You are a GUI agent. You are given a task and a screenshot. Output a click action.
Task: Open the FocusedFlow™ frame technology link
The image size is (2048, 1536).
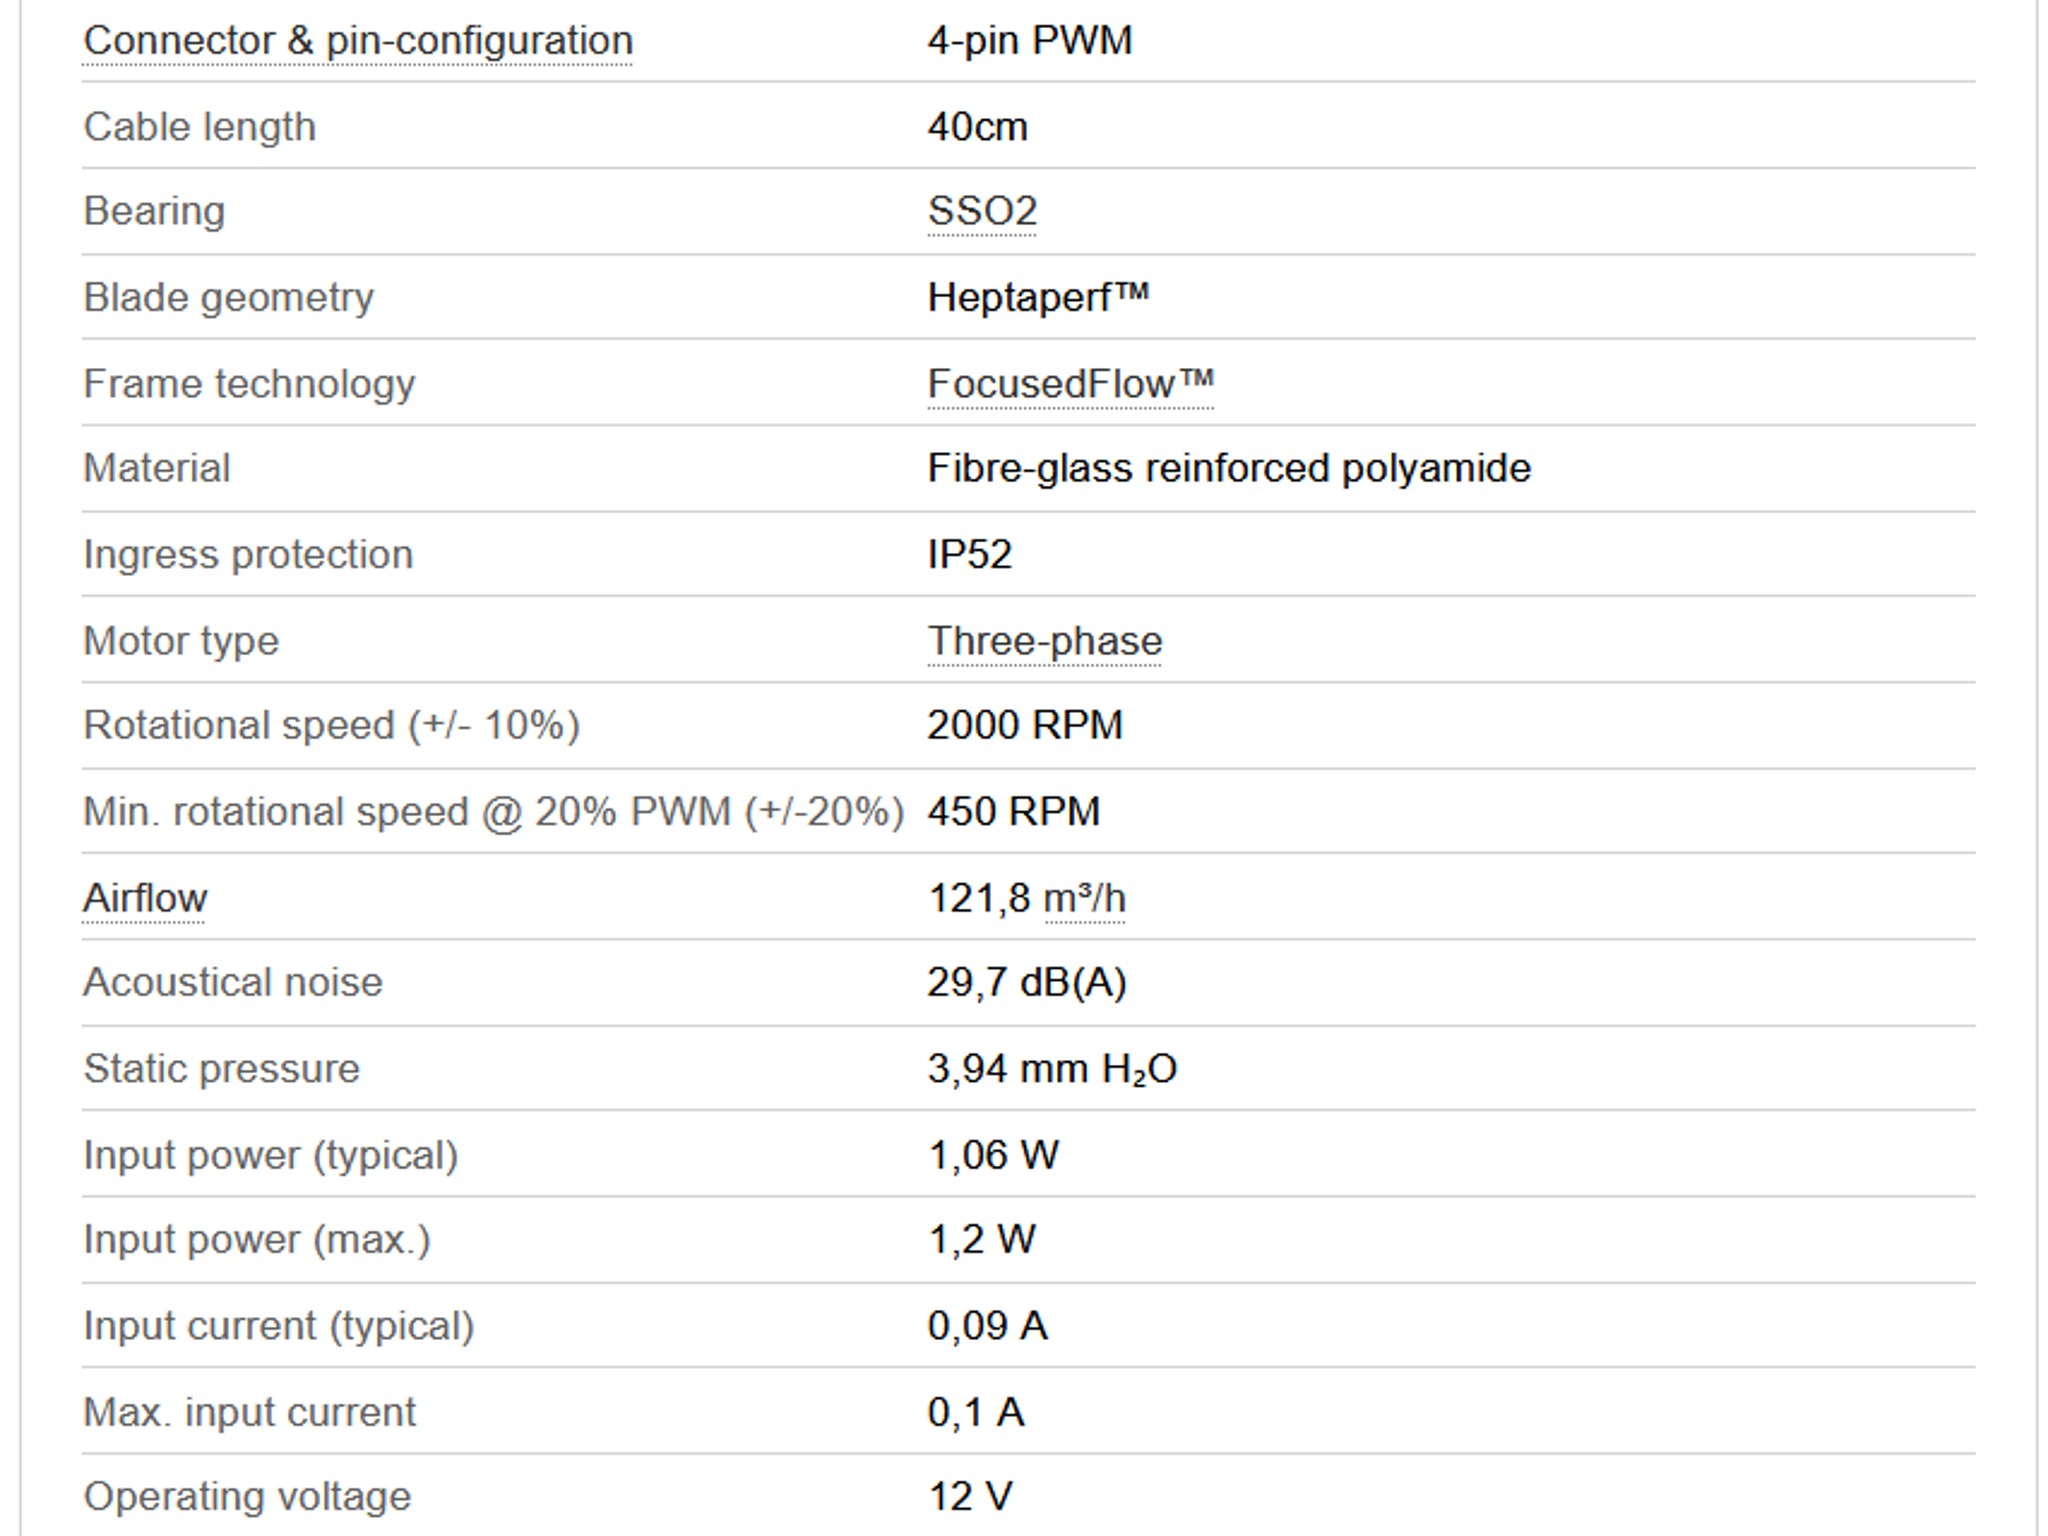pos(1071,384)
